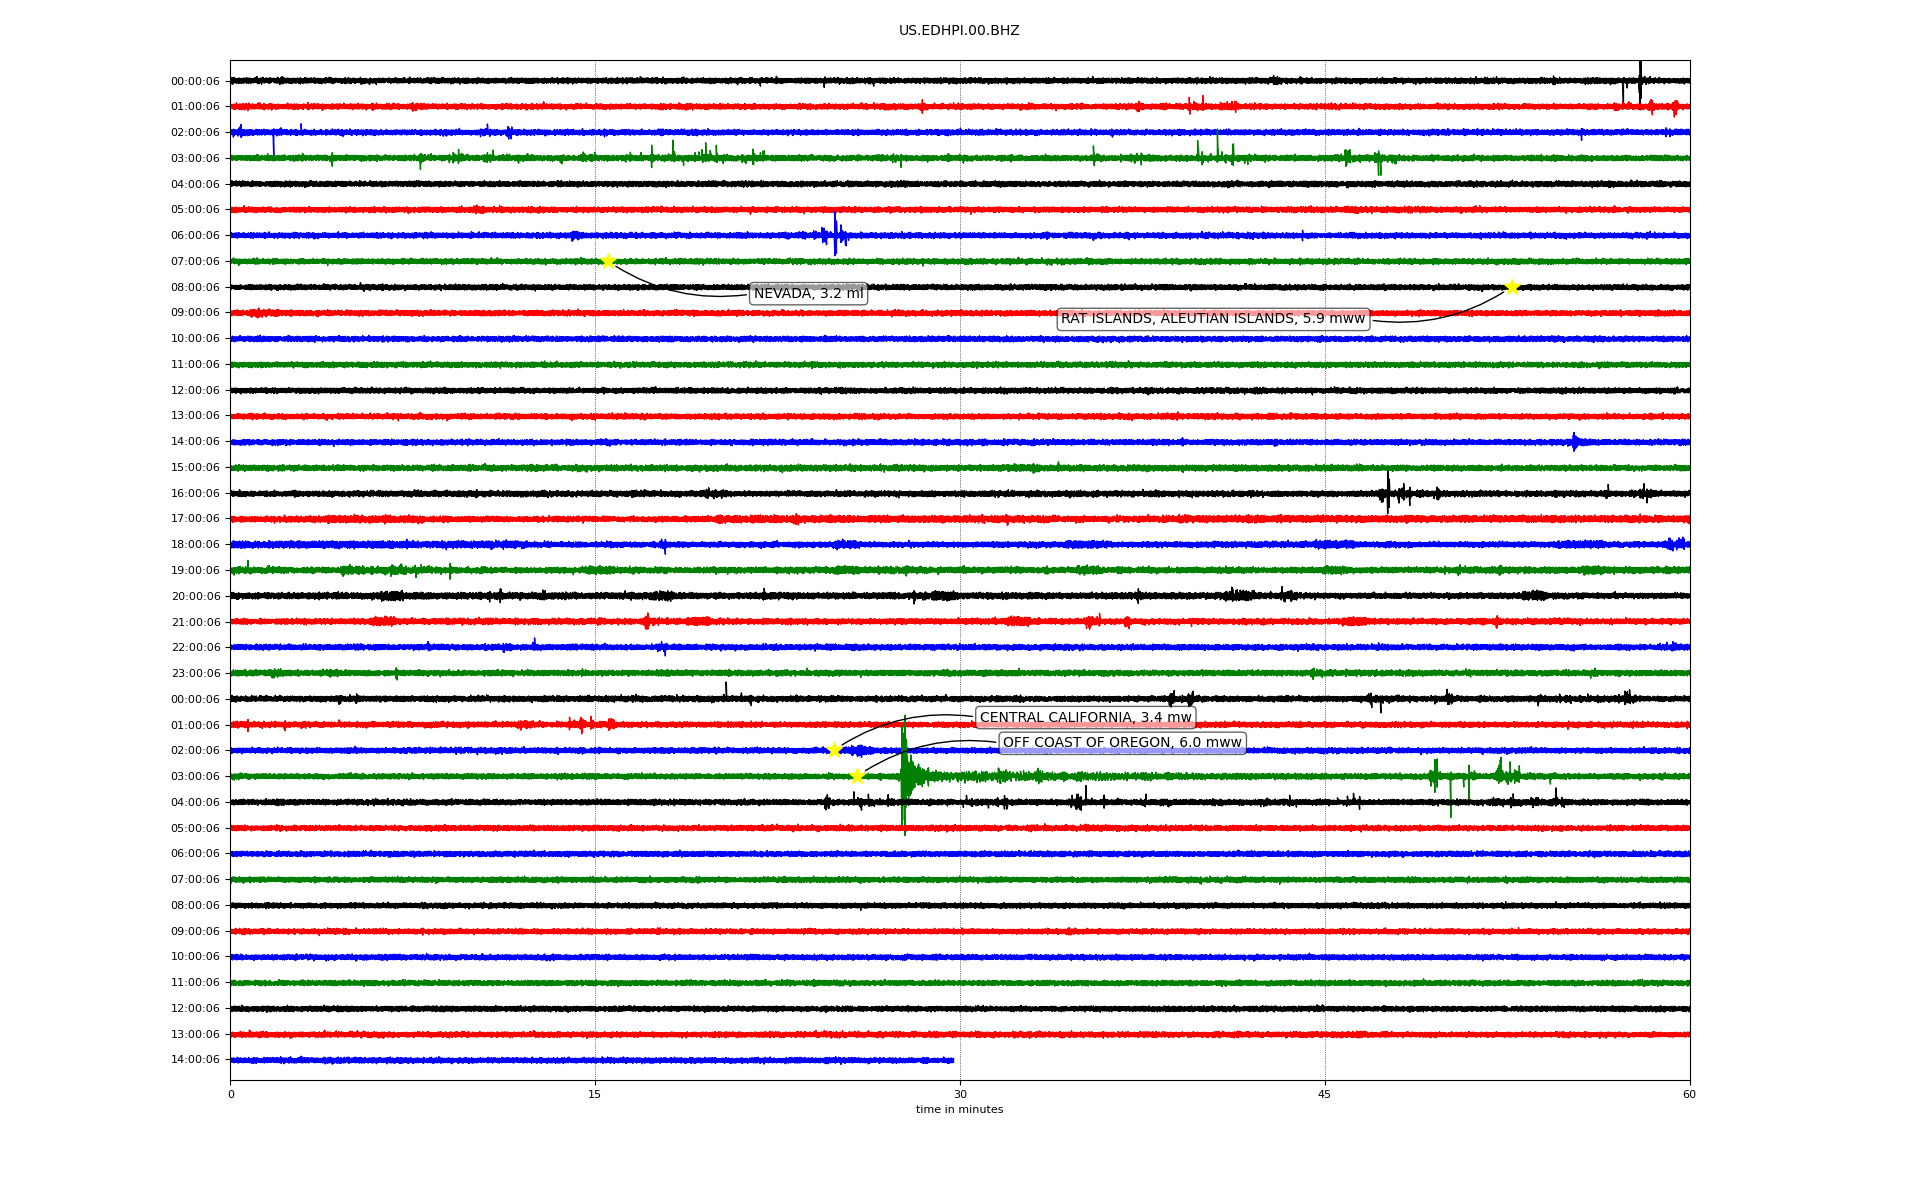Click the 60 minute x-axis tick label
The height and width of the screenshot is (1200, 1920).
[x=1688, y=1095]
